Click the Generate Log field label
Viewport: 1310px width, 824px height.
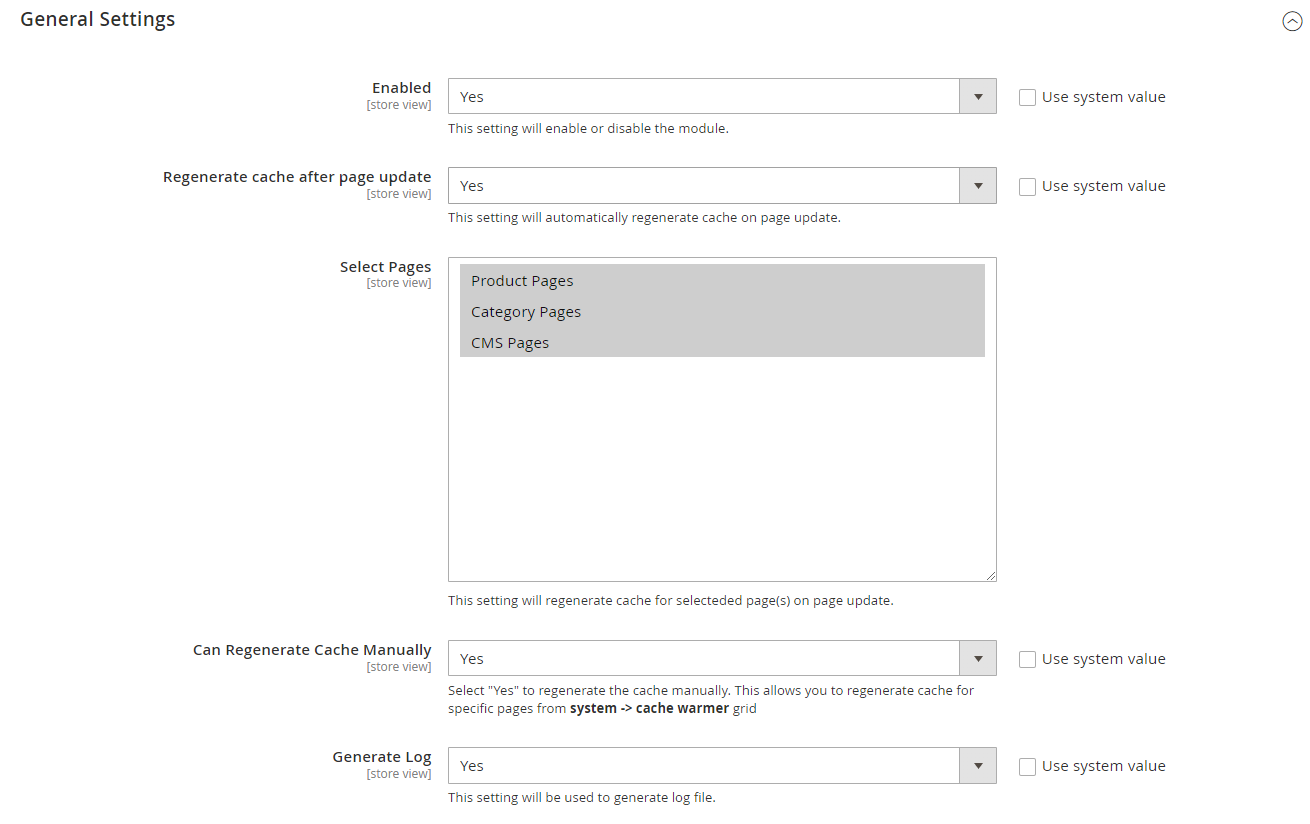click(381, 757)
